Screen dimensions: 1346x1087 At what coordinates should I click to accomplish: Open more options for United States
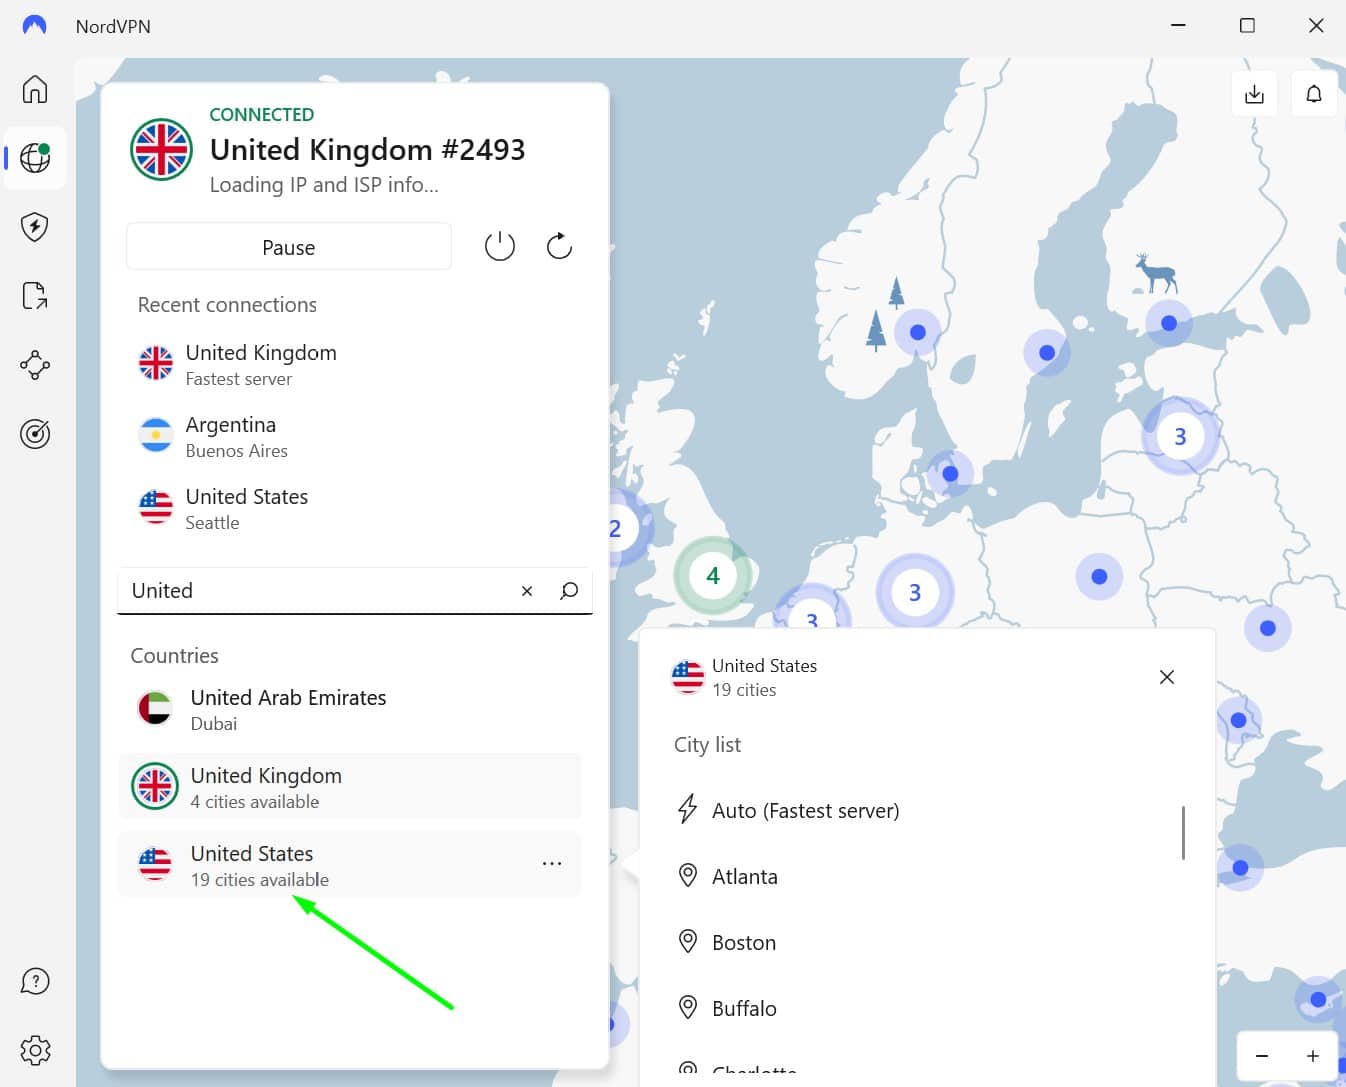pos(552,863)
